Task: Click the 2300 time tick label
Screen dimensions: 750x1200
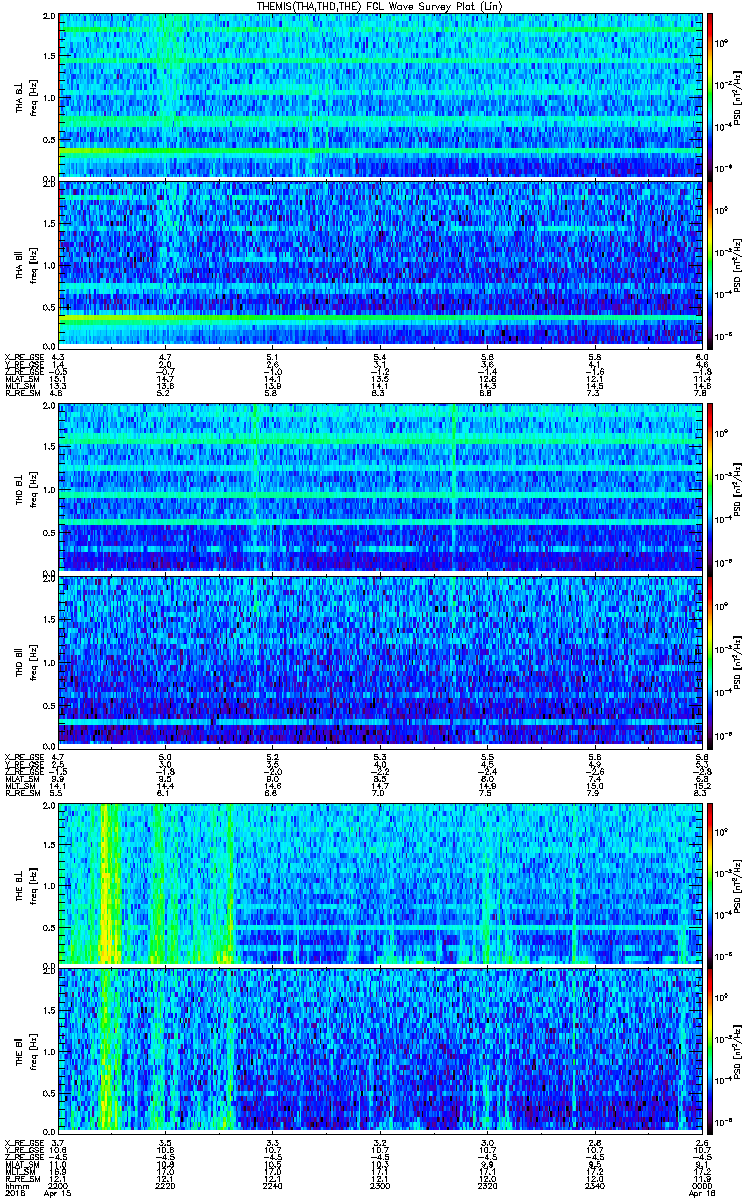Action: (x=379, y=1185)
